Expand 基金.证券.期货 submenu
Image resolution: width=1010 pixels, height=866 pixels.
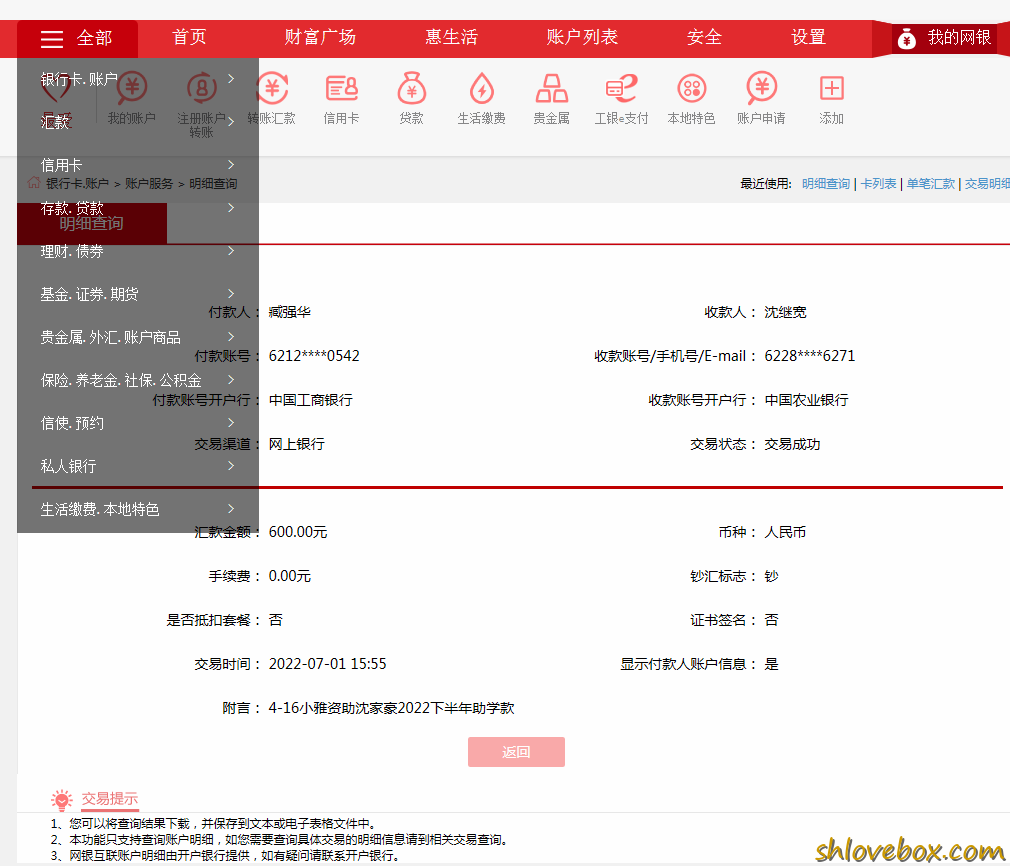(x=138, y=294)
